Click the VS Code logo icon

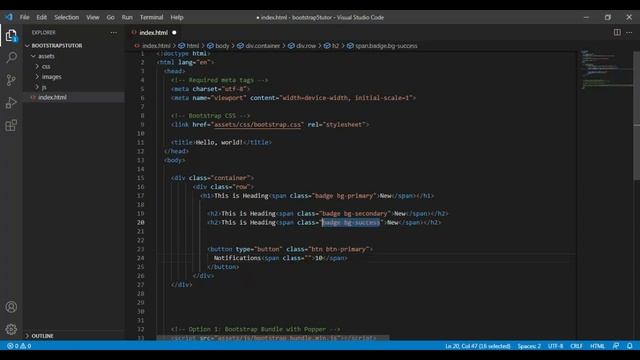point(9,17)
